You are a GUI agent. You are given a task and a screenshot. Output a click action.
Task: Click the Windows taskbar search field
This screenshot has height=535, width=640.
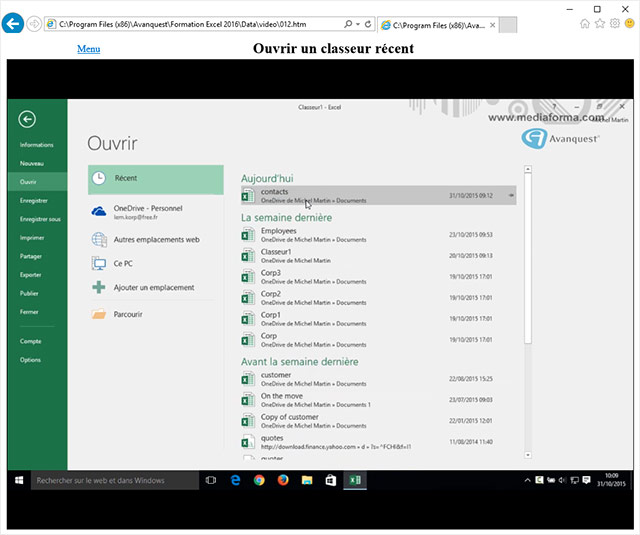point(115,480)
